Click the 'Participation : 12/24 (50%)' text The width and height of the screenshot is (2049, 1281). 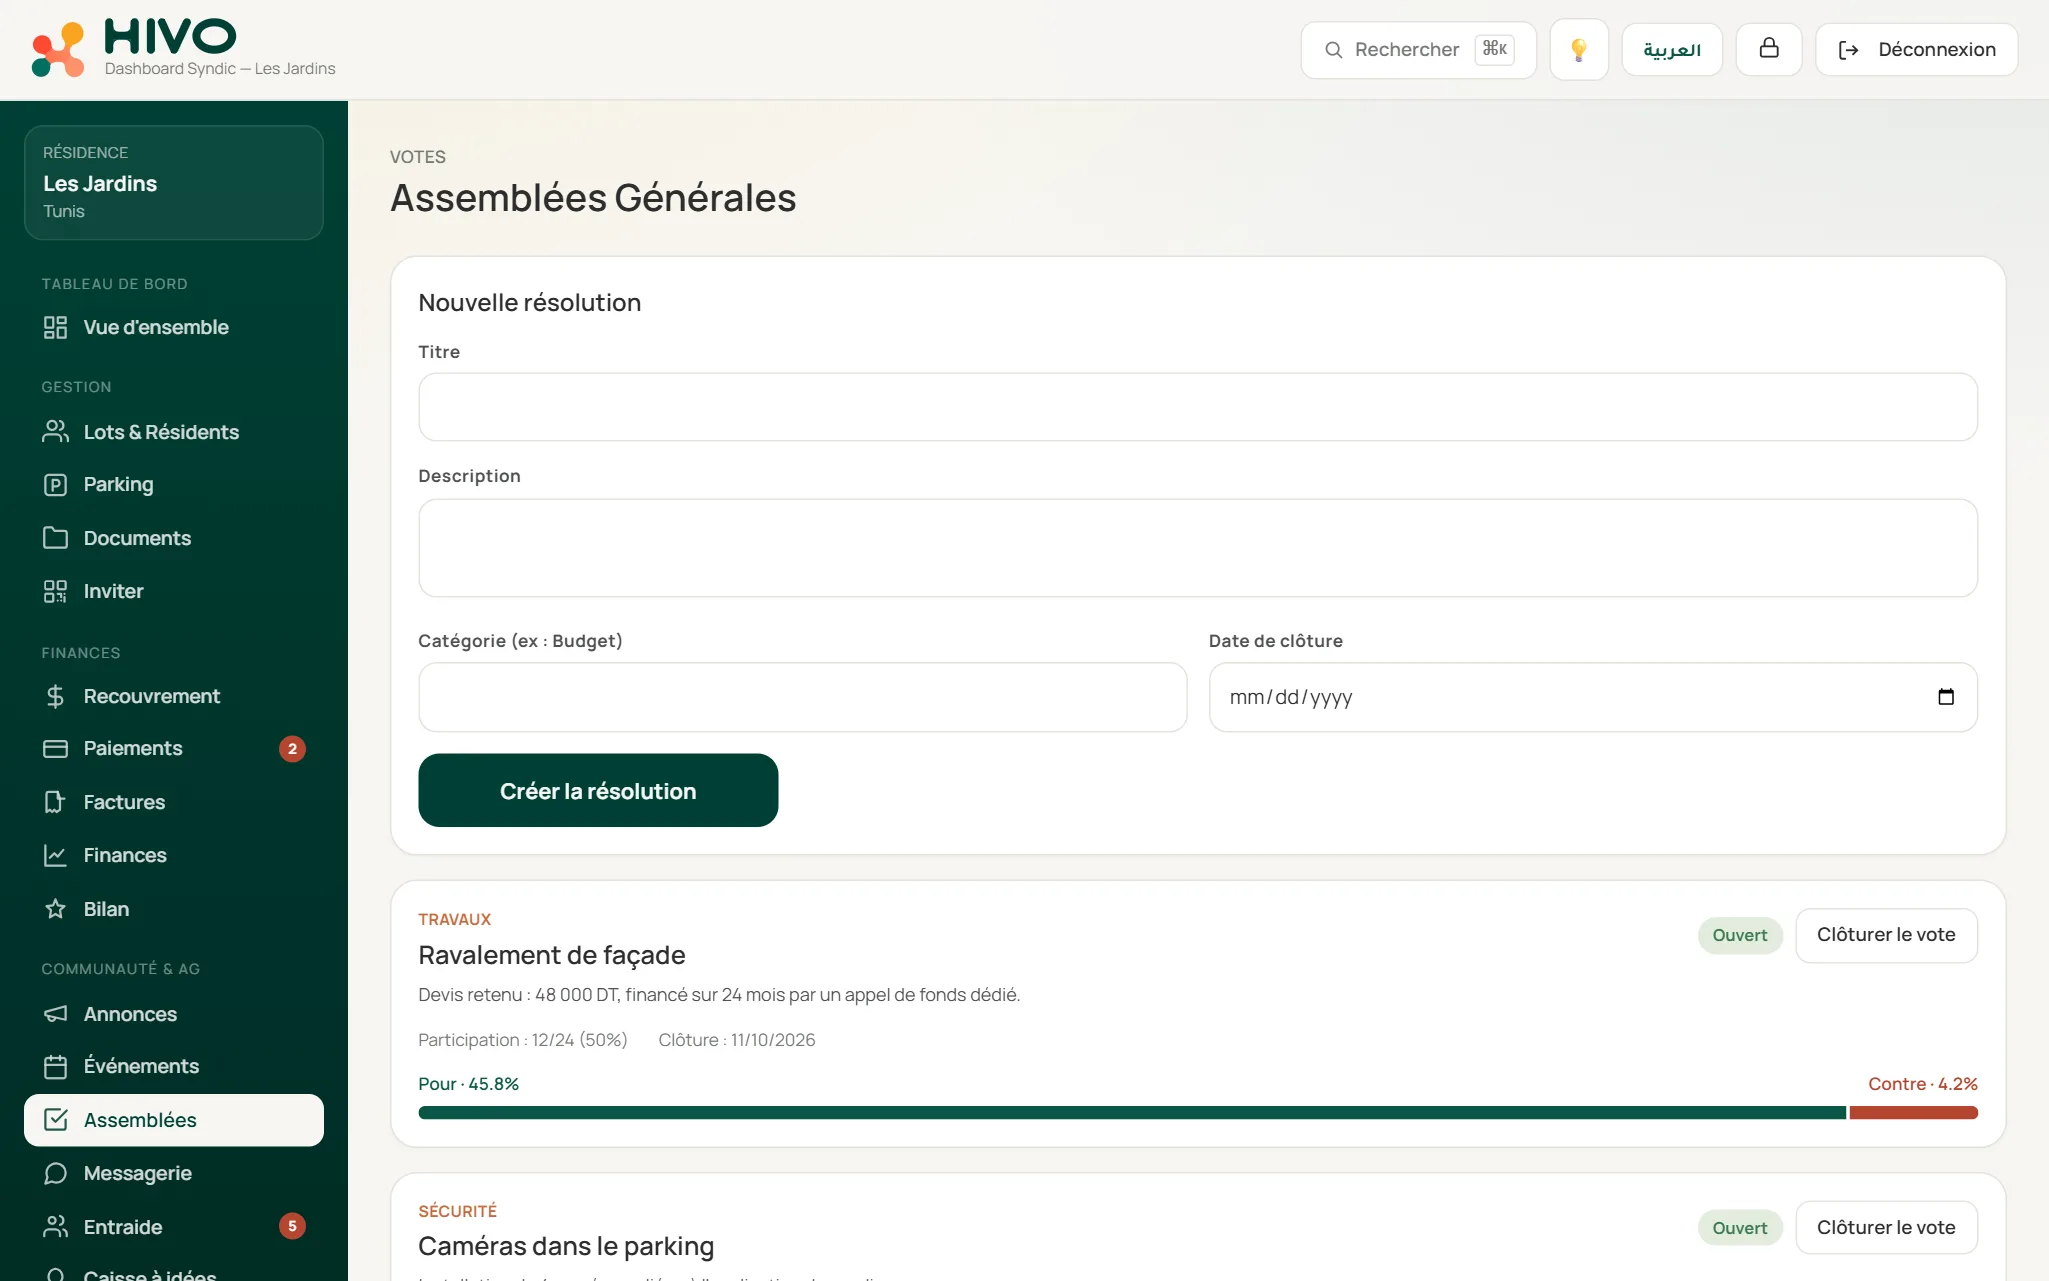tap(523, 1040)
